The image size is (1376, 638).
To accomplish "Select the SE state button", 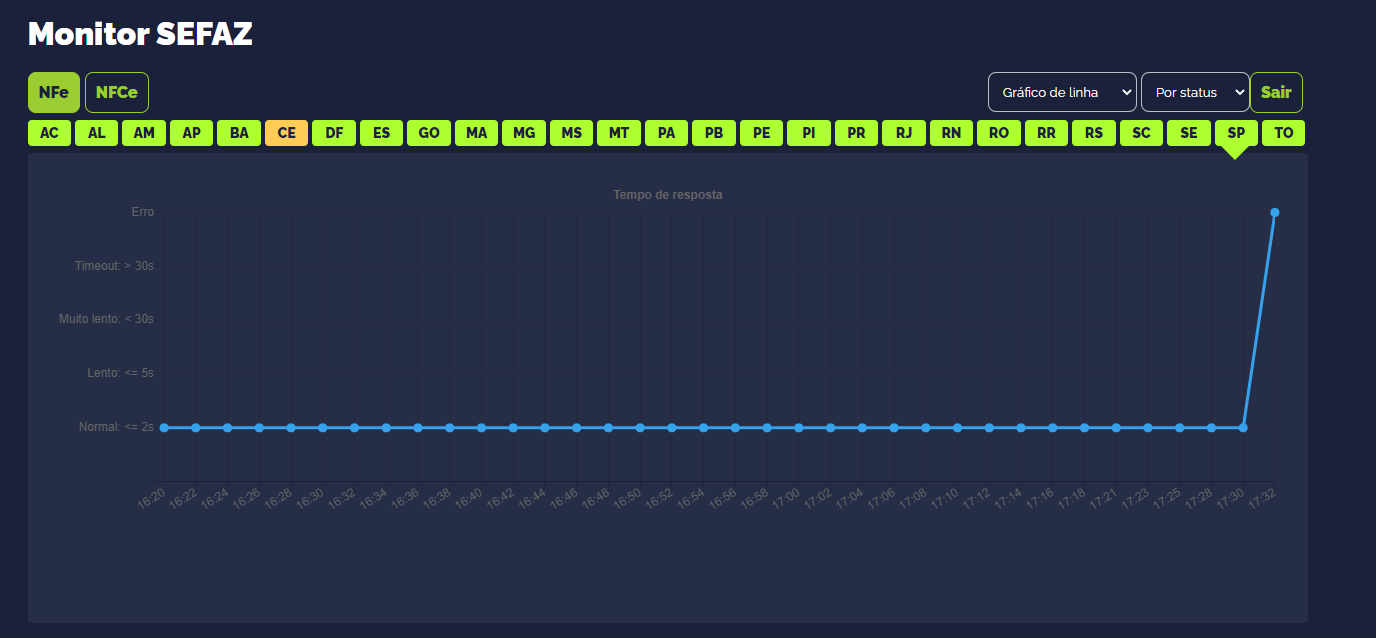I will pyautogui.click(x=1189, y=133).
